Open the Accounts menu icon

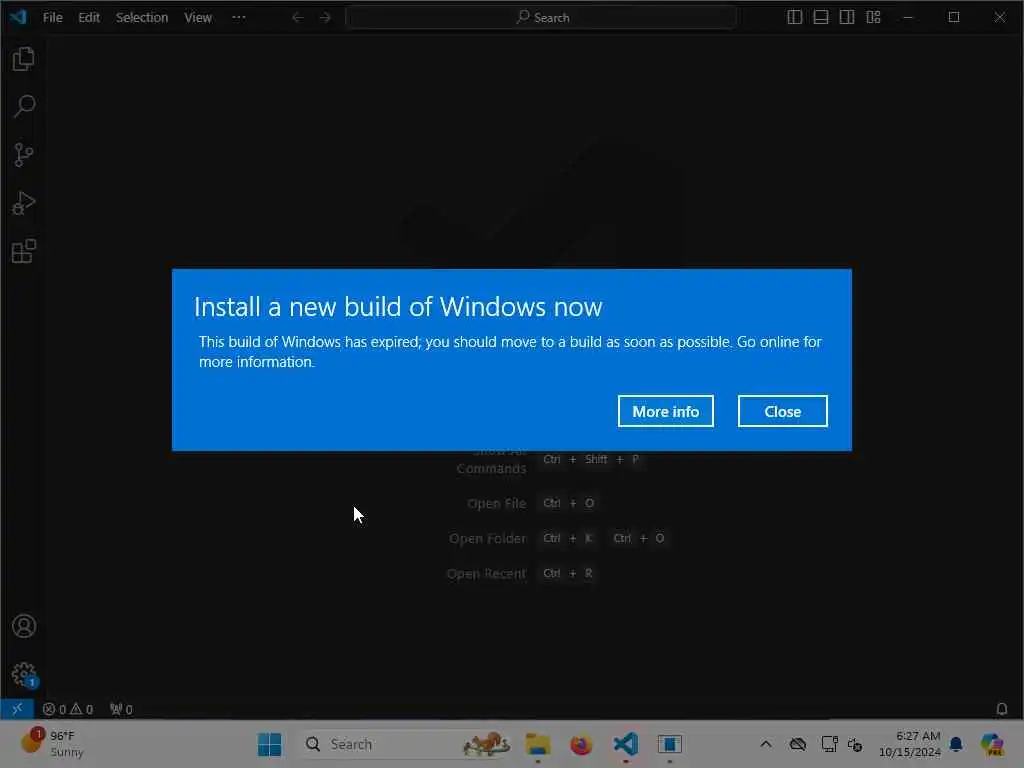[x=24, y=626]
